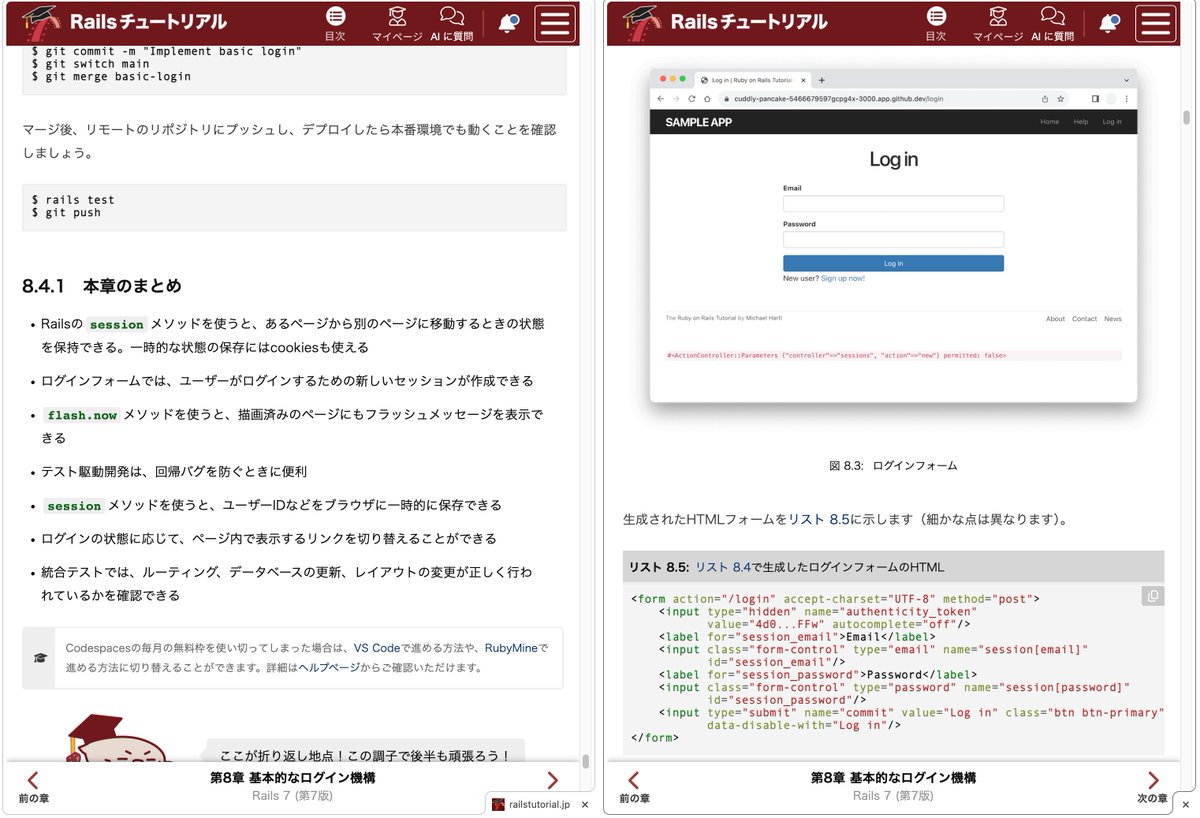The image size is (1200, 818).
Task: Open 目次 icon in the right panel header
Action: pos(935,21)
